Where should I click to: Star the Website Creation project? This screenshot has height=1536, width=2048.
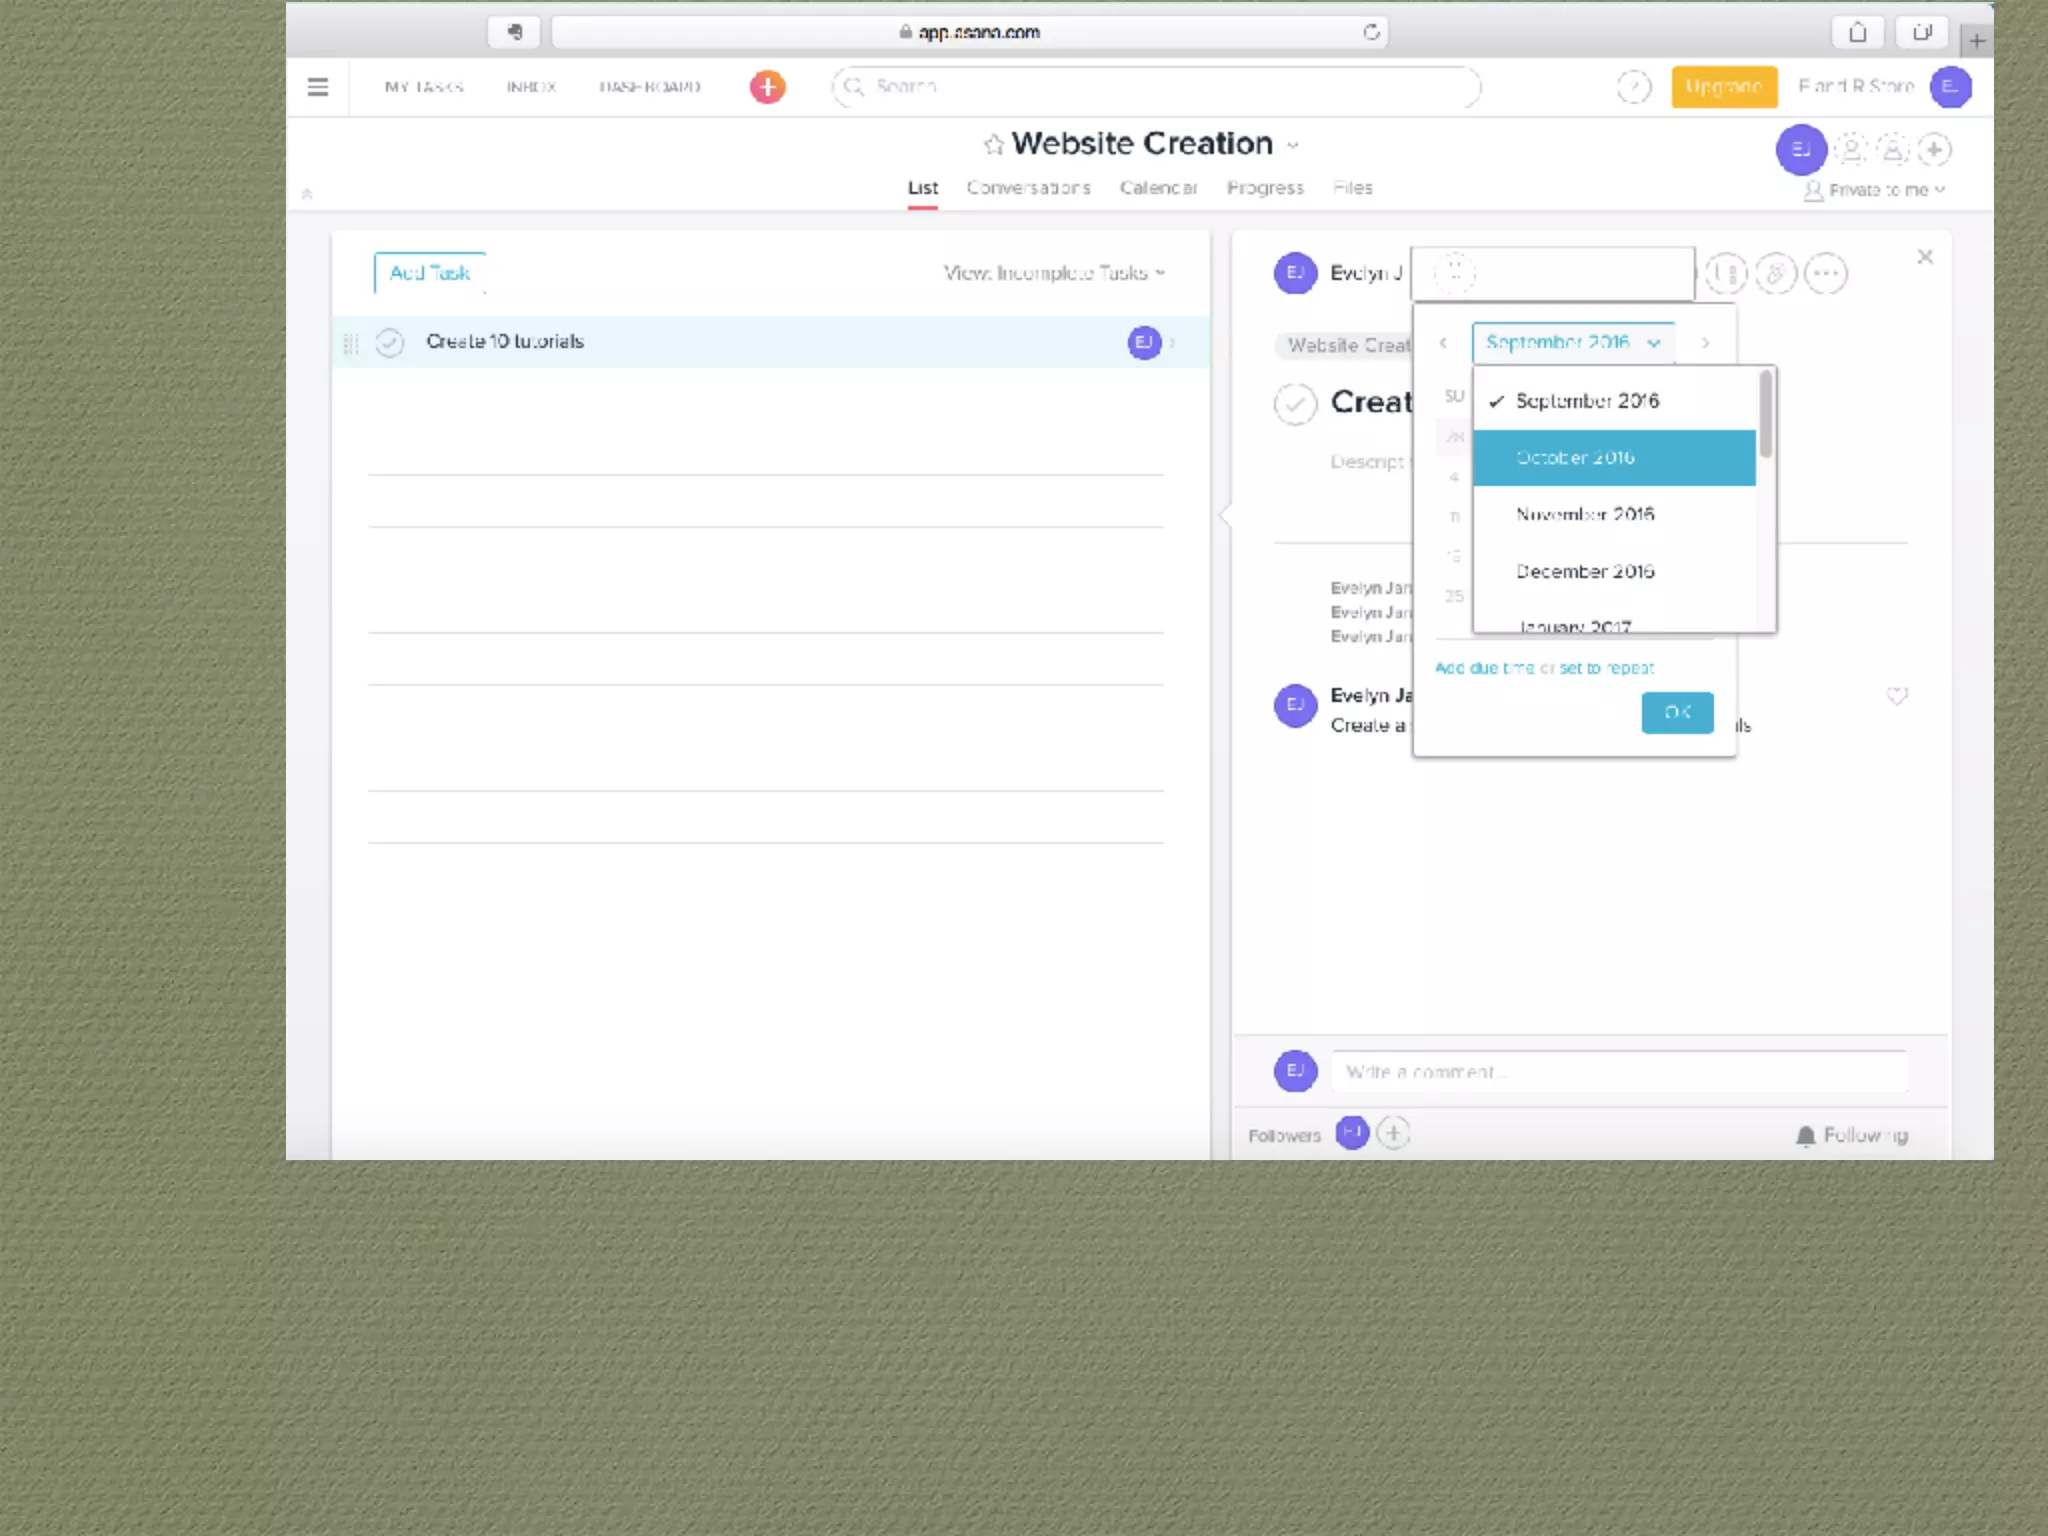coord(993,145)
